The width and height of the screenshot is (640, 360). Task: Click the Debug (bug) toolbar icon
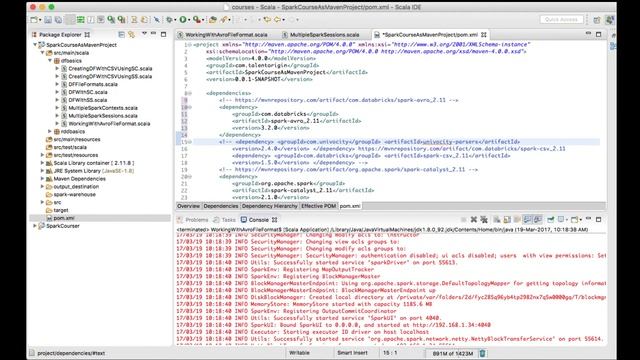(169, 20)
